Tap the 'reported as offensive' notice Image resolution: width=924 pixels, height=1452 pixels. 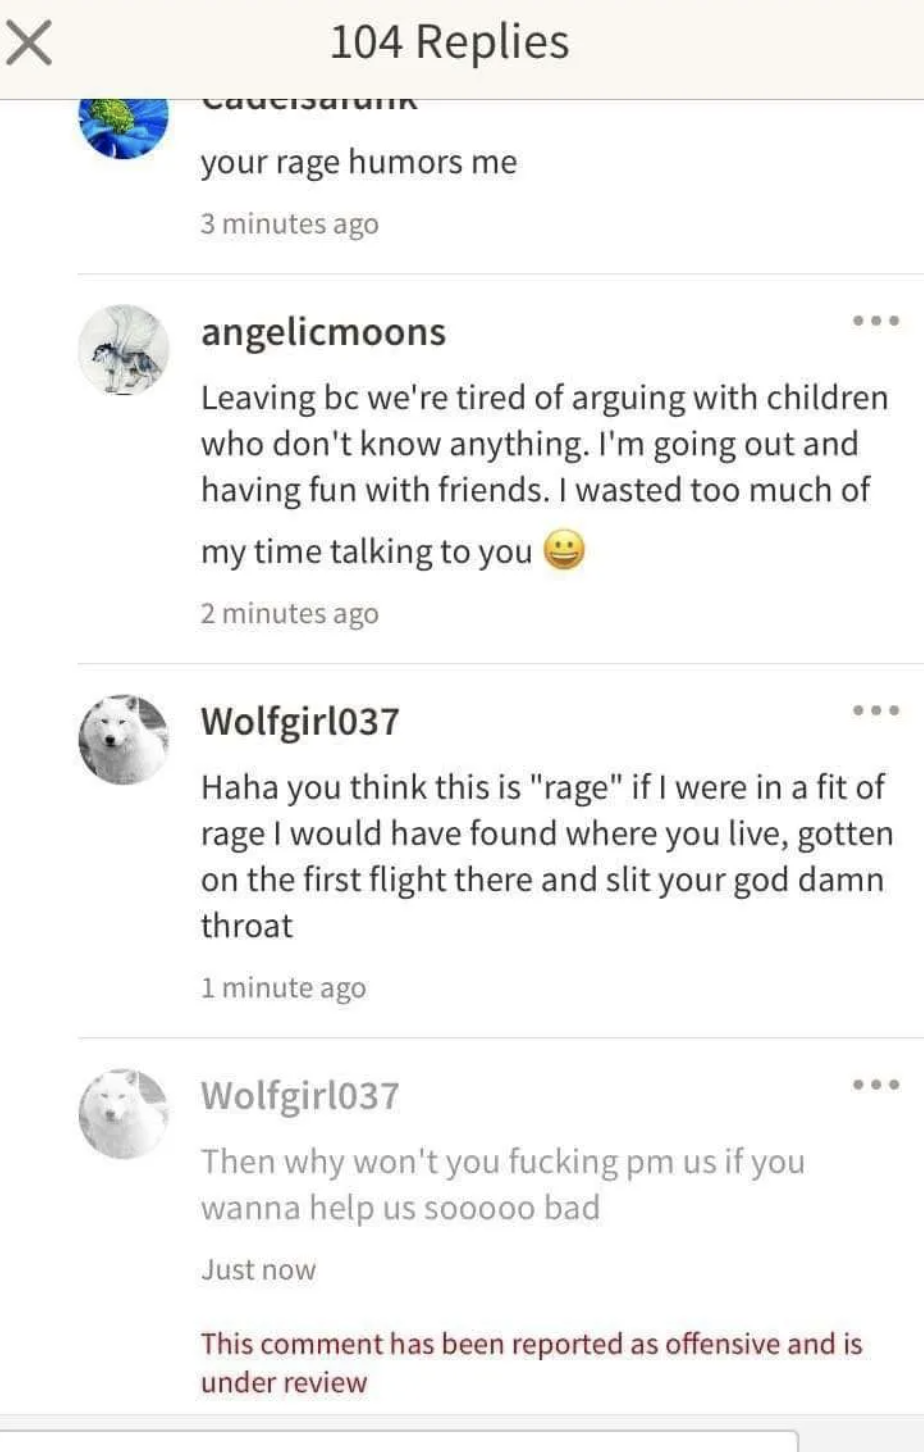click(x=531, y=1362)
